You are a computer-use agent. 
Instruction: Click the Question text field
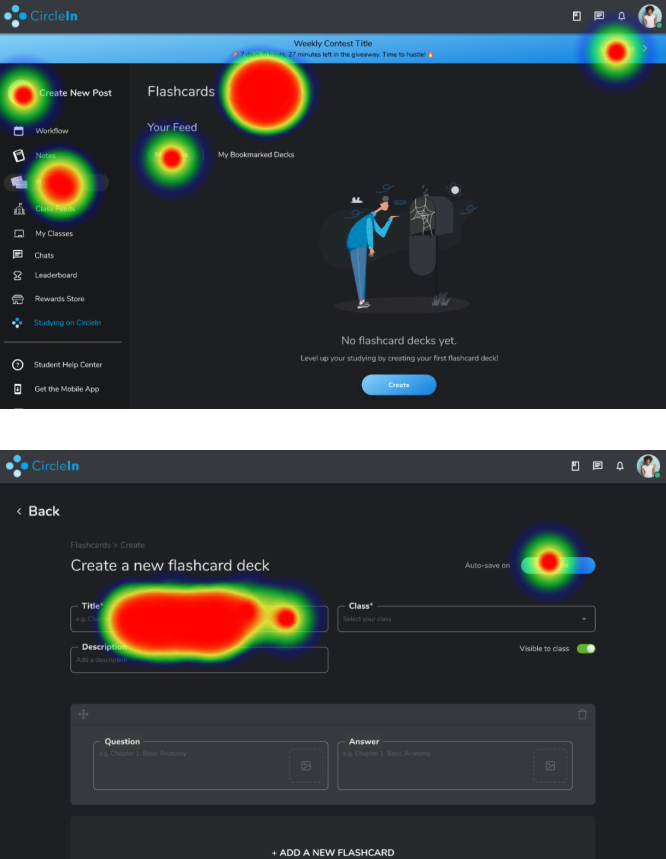(211, 765)
